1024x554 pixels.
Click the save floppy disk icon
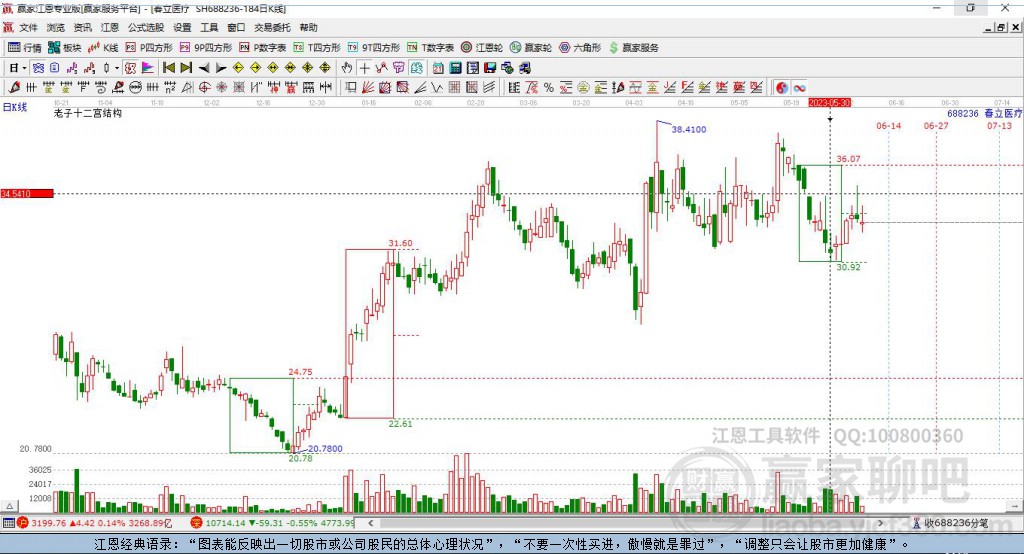490,68
